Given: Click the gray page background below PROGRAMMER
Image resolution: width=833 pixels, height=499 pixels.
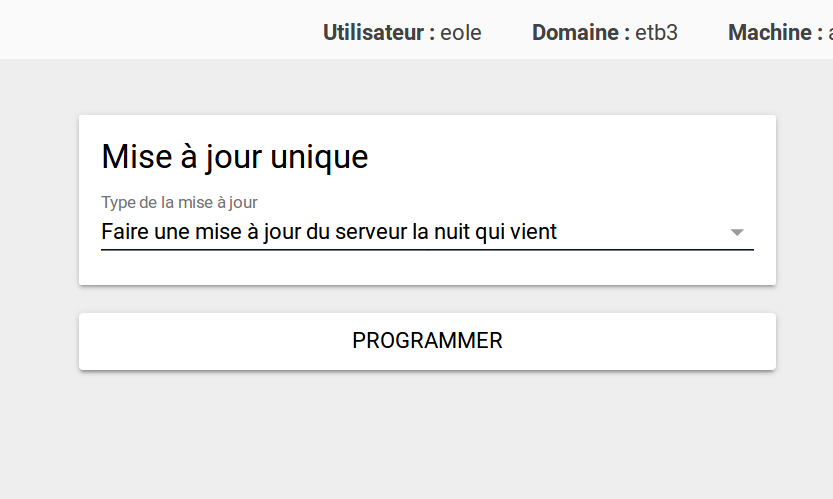Looking at the screenshot, I should [427, 436].
